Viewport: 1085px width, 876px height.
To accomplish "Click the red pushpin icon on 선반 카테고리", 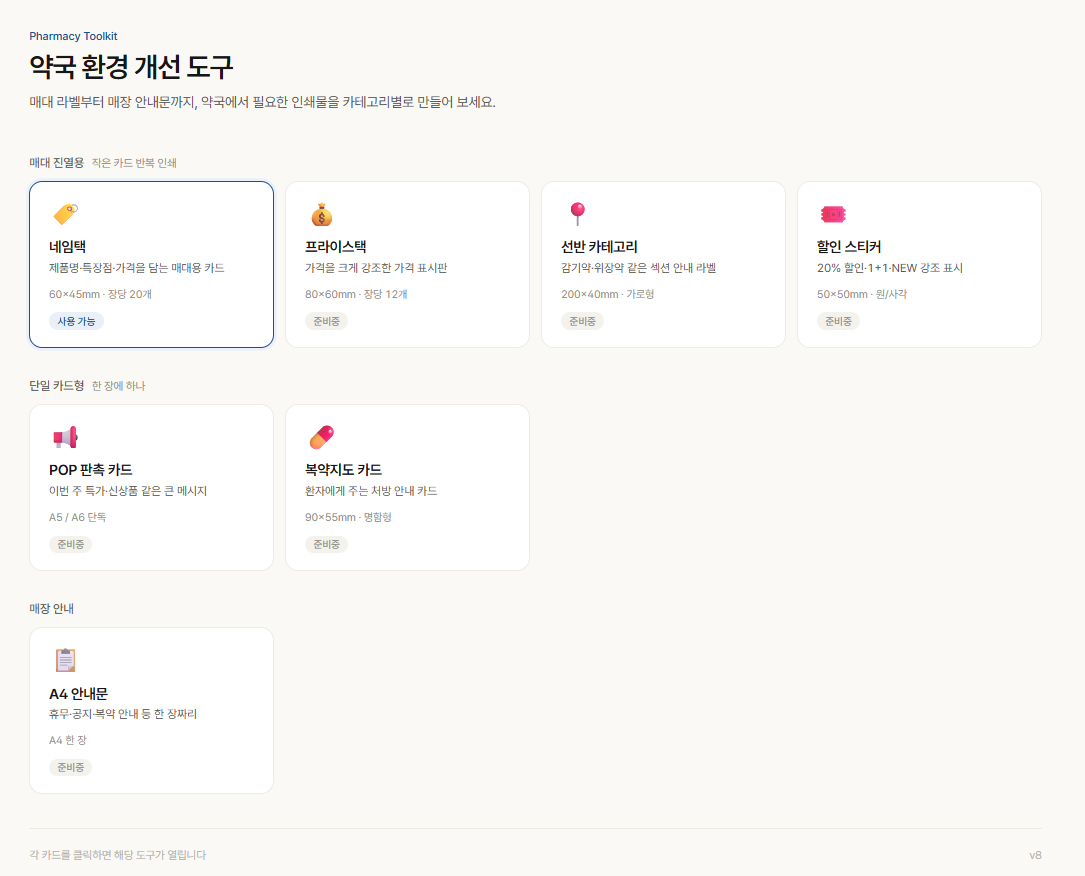I will coord(578,214).
